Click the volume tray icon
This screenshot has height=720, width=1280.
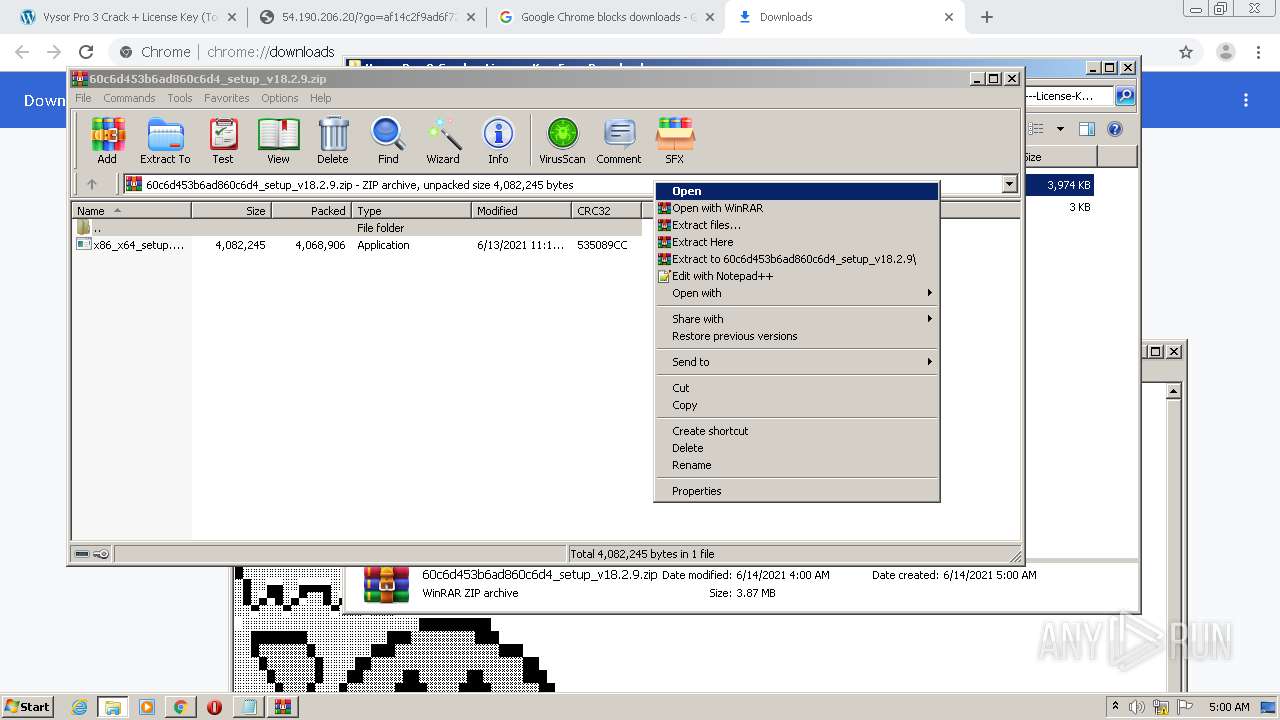1136,707
